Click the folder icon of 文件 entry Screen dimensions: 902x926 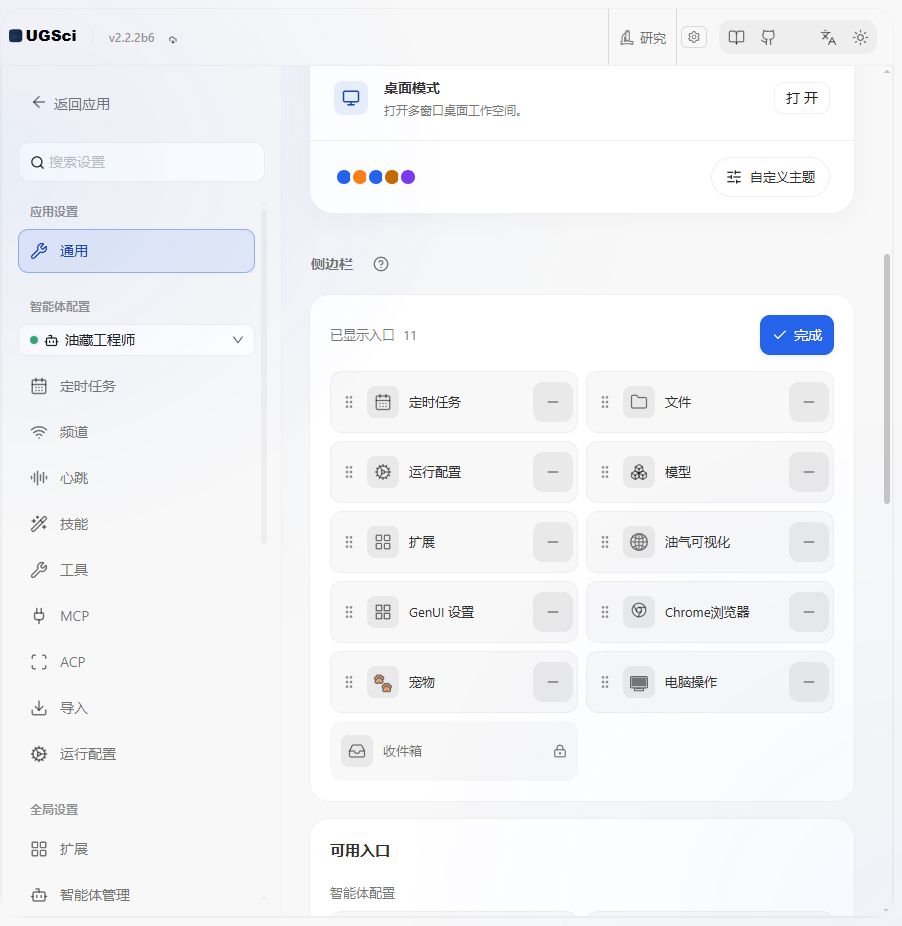(x=639, y=402)
